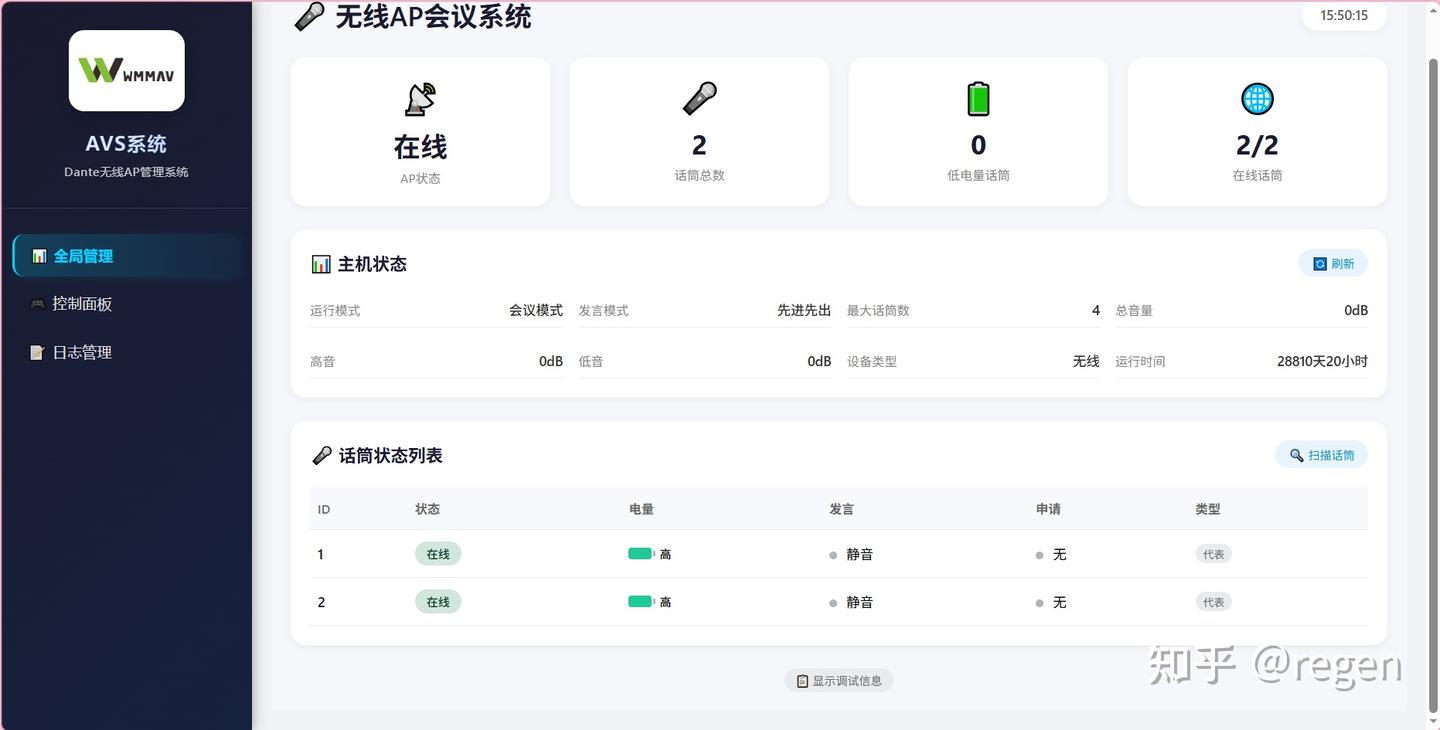Click the 静音 status in row 2
Viewport: 1440px width, 730px height.
coord(851,602)
